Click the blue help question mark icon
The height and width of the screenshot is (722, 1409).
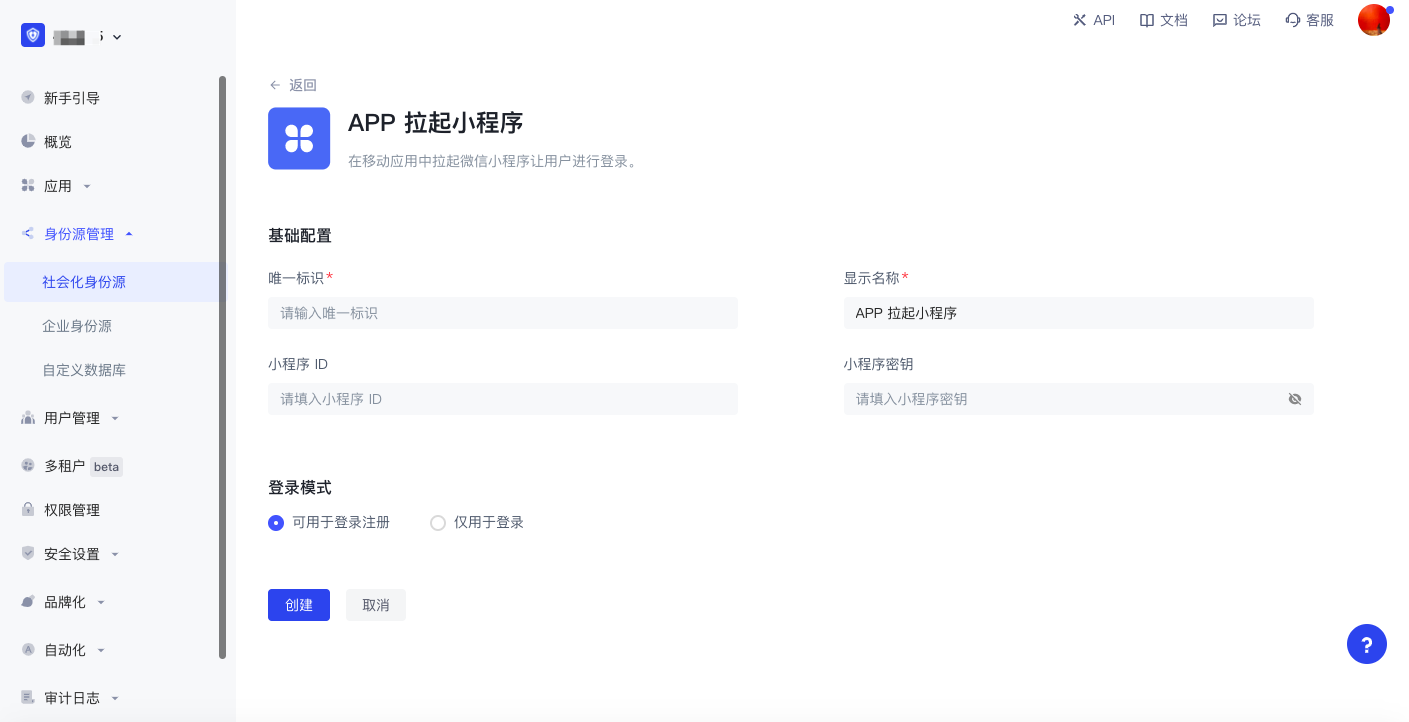tap(1366, 644)
